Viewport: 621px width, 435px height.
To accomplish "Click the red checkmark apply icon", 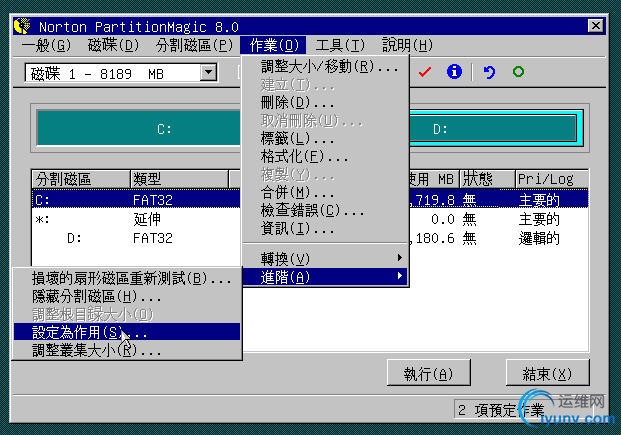I will point(425,72).
